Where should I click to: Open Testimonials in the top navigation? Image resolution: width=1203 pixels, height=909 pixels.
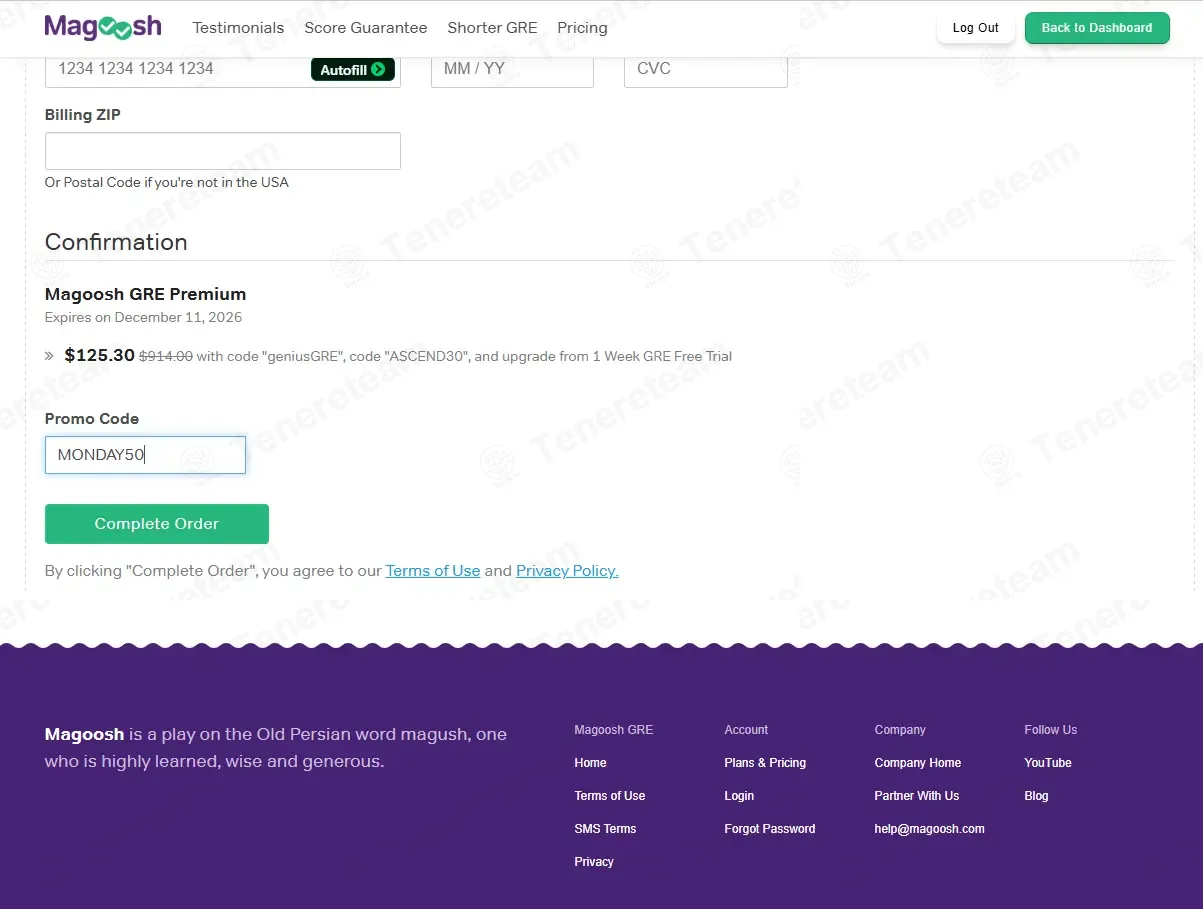(x=238, y=28)
